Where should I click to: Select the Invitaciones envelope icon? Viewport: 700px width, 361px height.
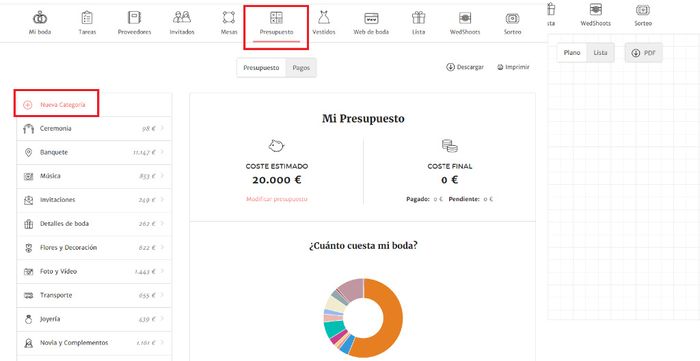(x=28, y=200)
